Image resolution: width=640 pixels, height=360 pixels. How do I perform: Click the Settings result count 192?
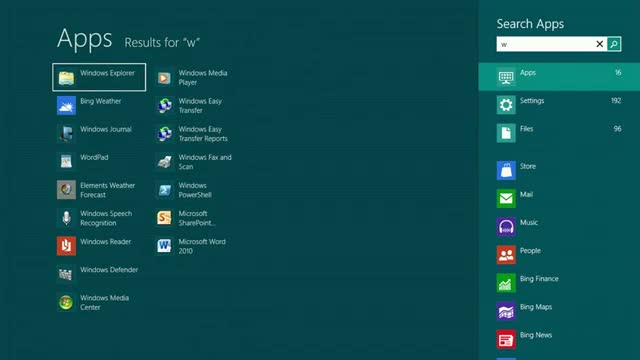[x=616, y=101]
